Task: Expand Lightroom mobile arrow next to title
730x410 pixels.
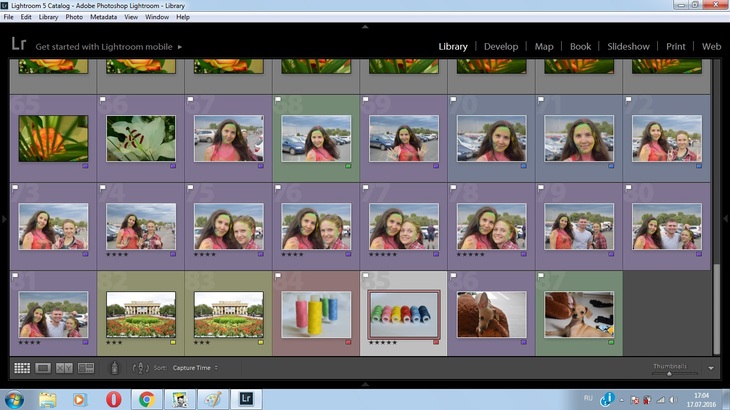Action: (180, 47)
